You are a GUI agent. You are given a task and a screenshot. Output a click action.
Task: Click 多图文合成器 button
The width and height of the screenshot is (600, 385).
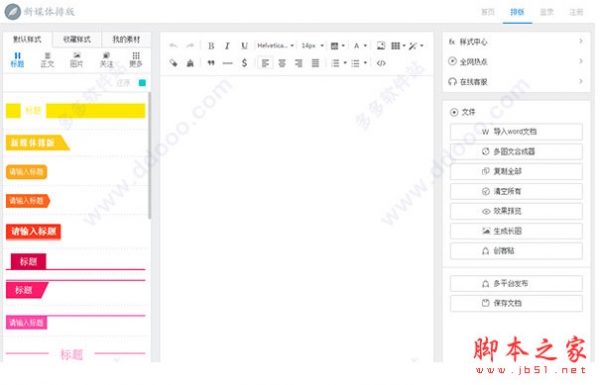[x=516, y=152]
